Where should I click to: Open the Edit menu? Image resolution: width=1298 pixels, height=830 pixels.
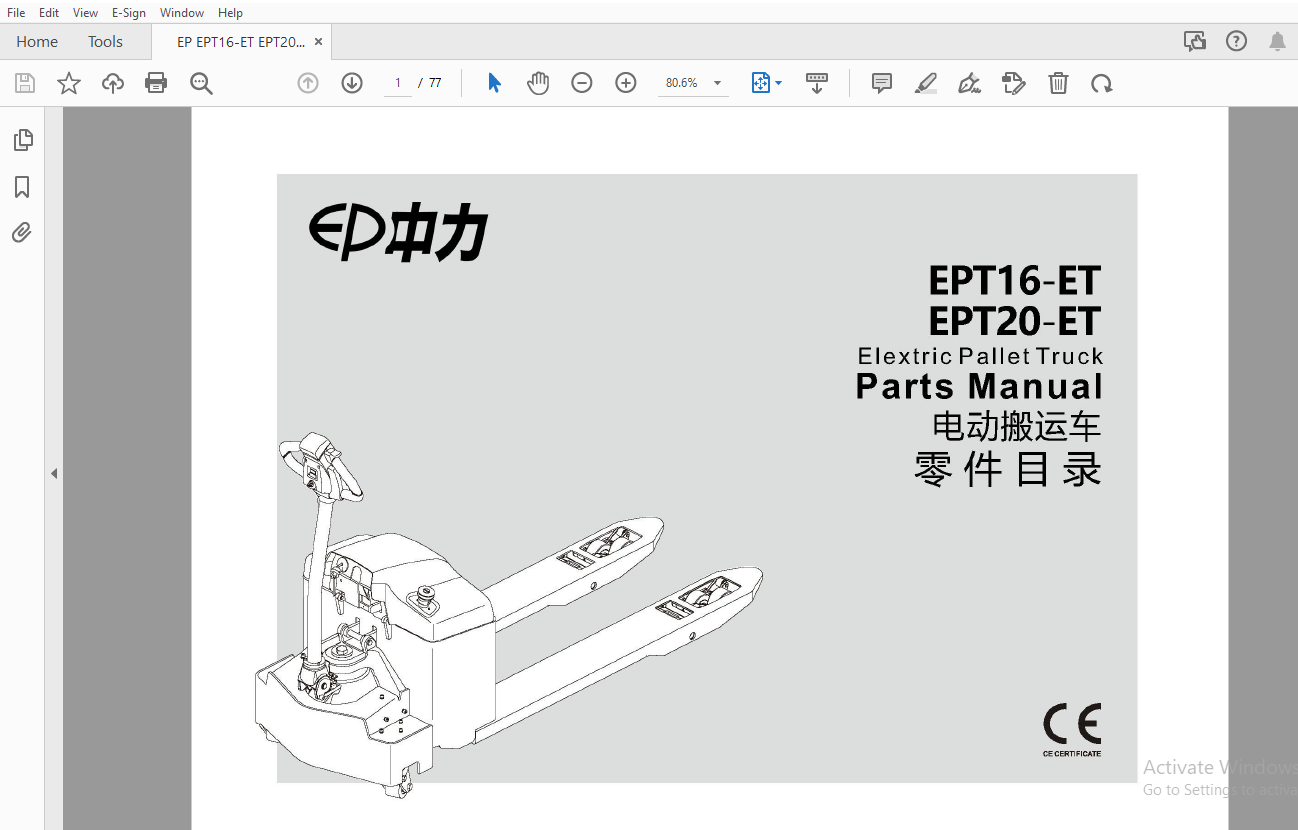pyautogui.click(x=49, y=13)
